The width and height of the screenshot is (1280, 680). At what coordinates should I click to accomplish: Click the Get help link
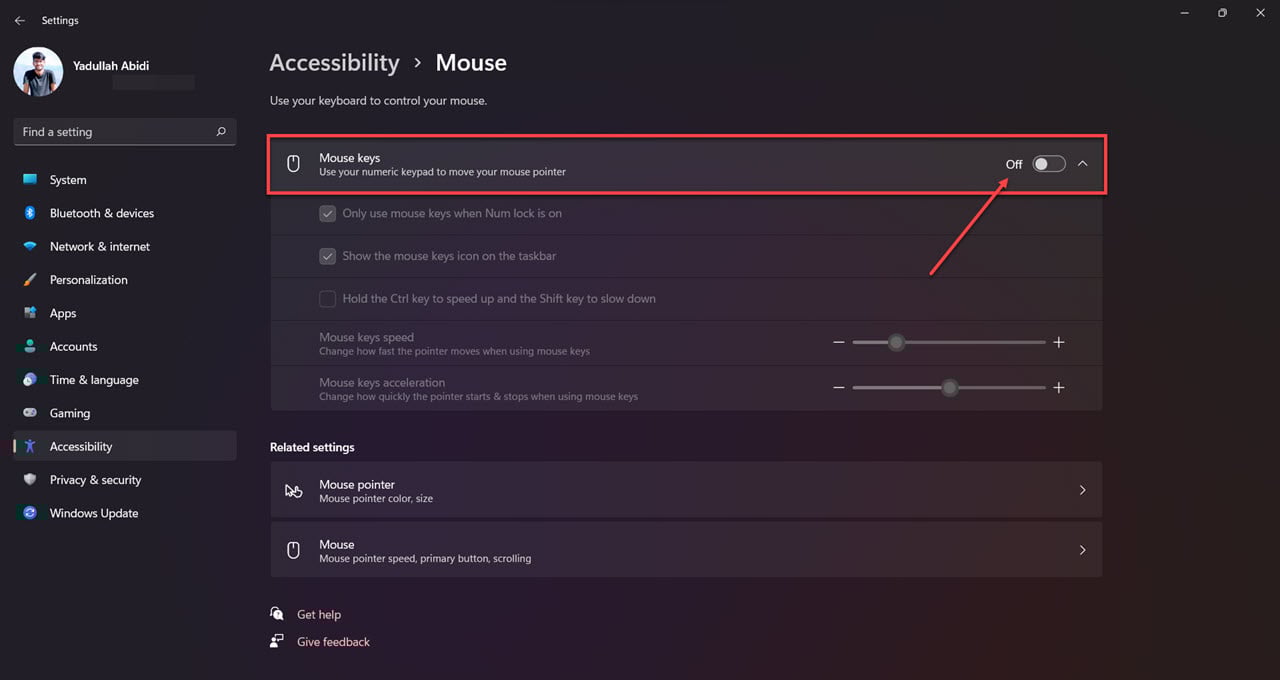(319, 614)
